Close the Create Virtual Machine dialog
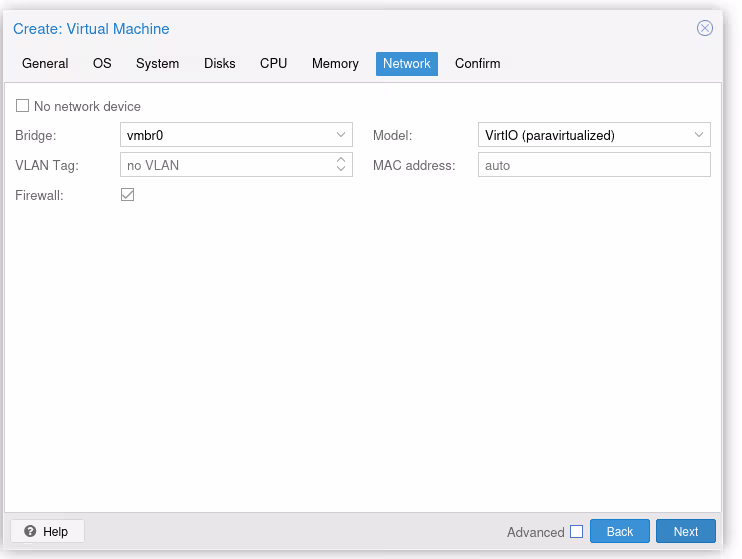Viewport: 742px width, 559px height. tap(705, 28)
